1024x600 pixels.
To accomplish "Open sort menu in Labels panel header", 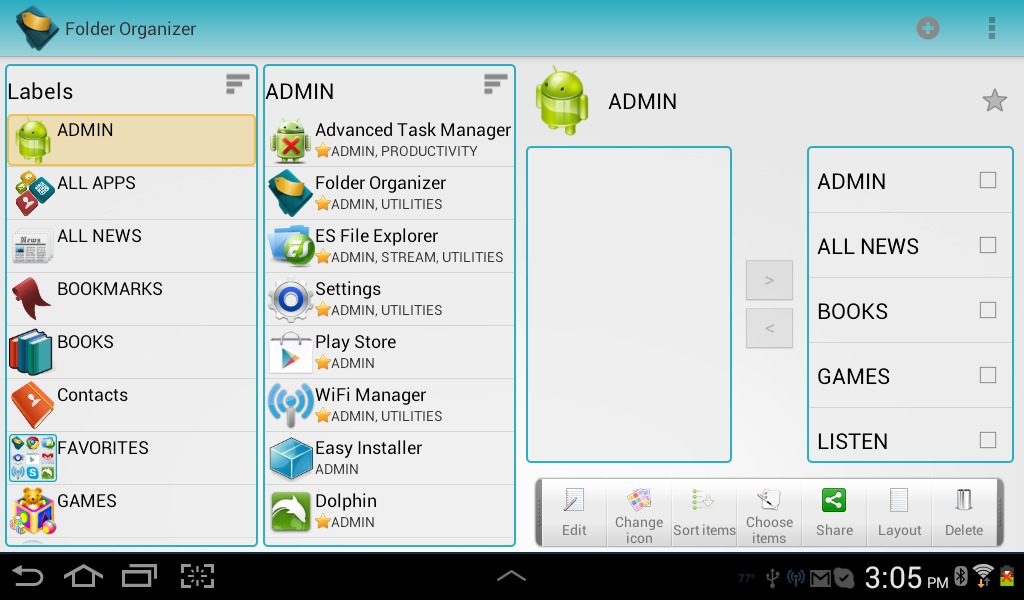I will [x=237, y=84].
